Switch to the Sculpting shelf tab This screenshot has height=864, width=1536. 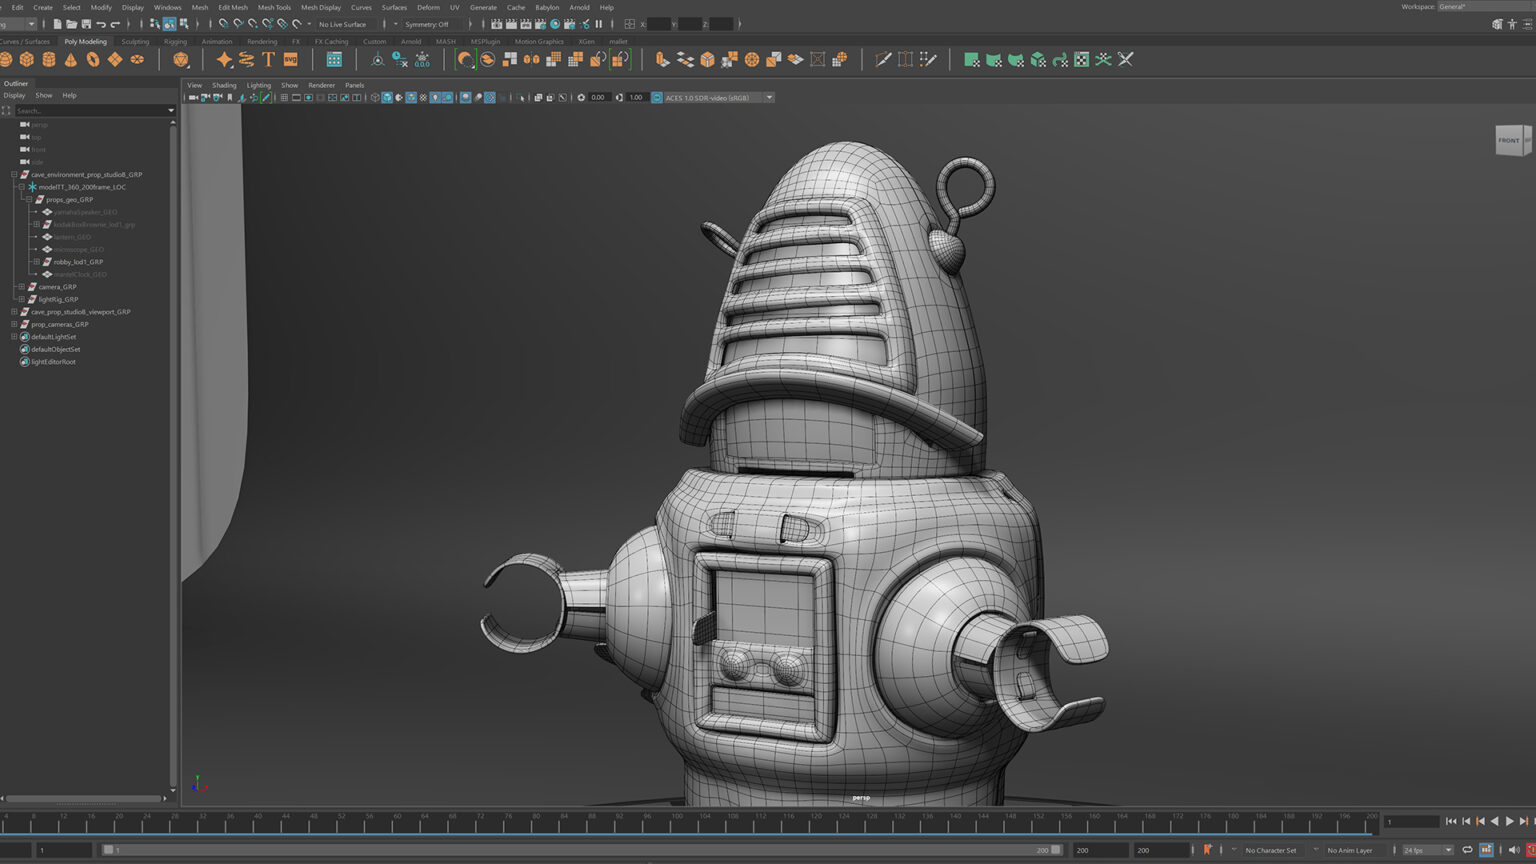[x=135, y=42]
